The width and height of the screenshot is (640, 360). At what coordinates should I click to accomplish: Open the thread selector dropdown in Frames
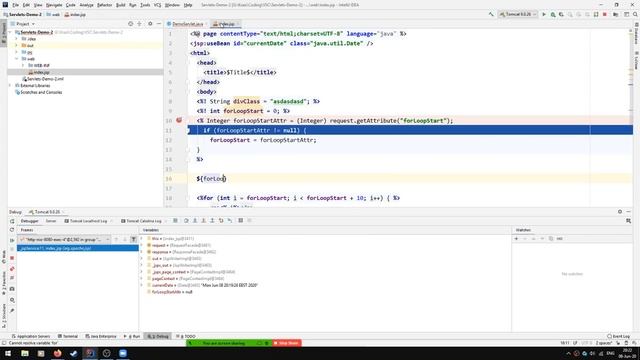click(64, 240)
